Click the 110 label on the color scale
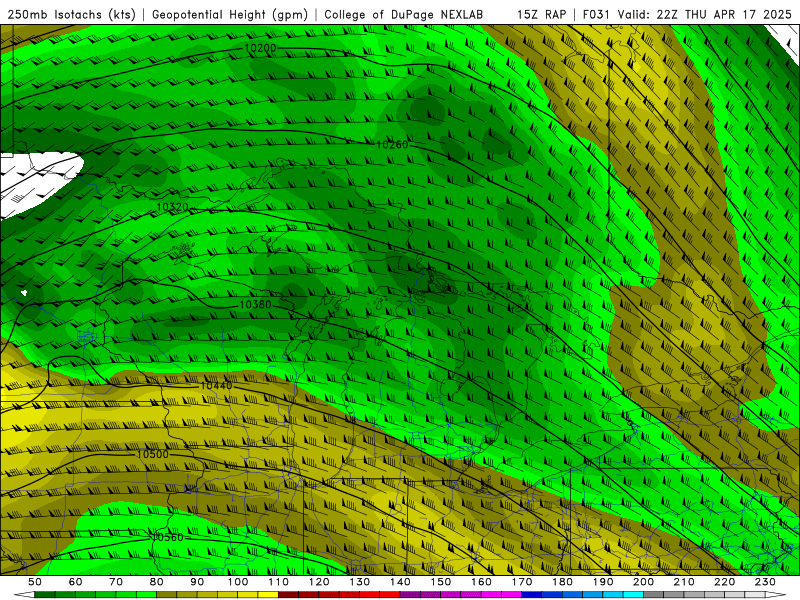Image resolution: width=800 pixels, height=600 pixels. coord(279,582)
